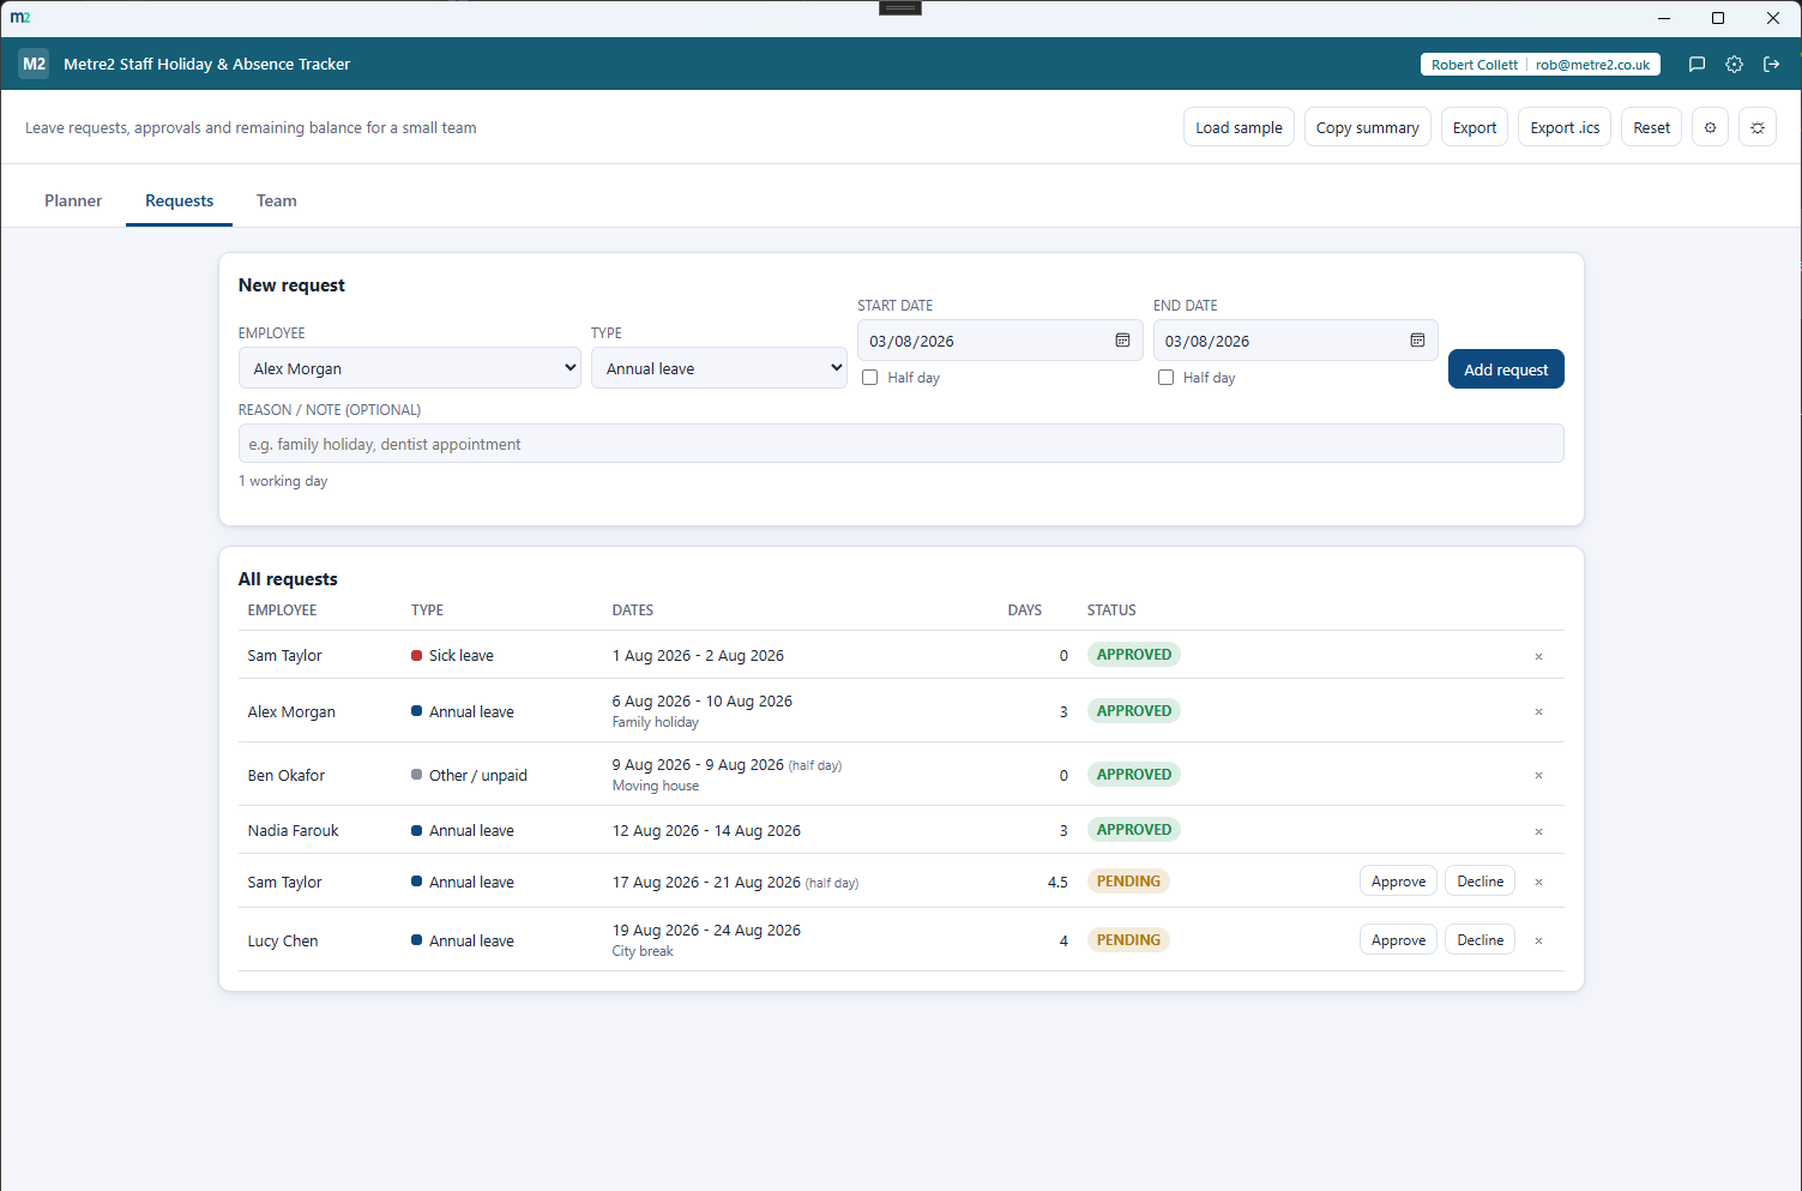Switch to the Planner tab
The height and width of the screenshot is (1191, 1802).
(x=73, y=200)
